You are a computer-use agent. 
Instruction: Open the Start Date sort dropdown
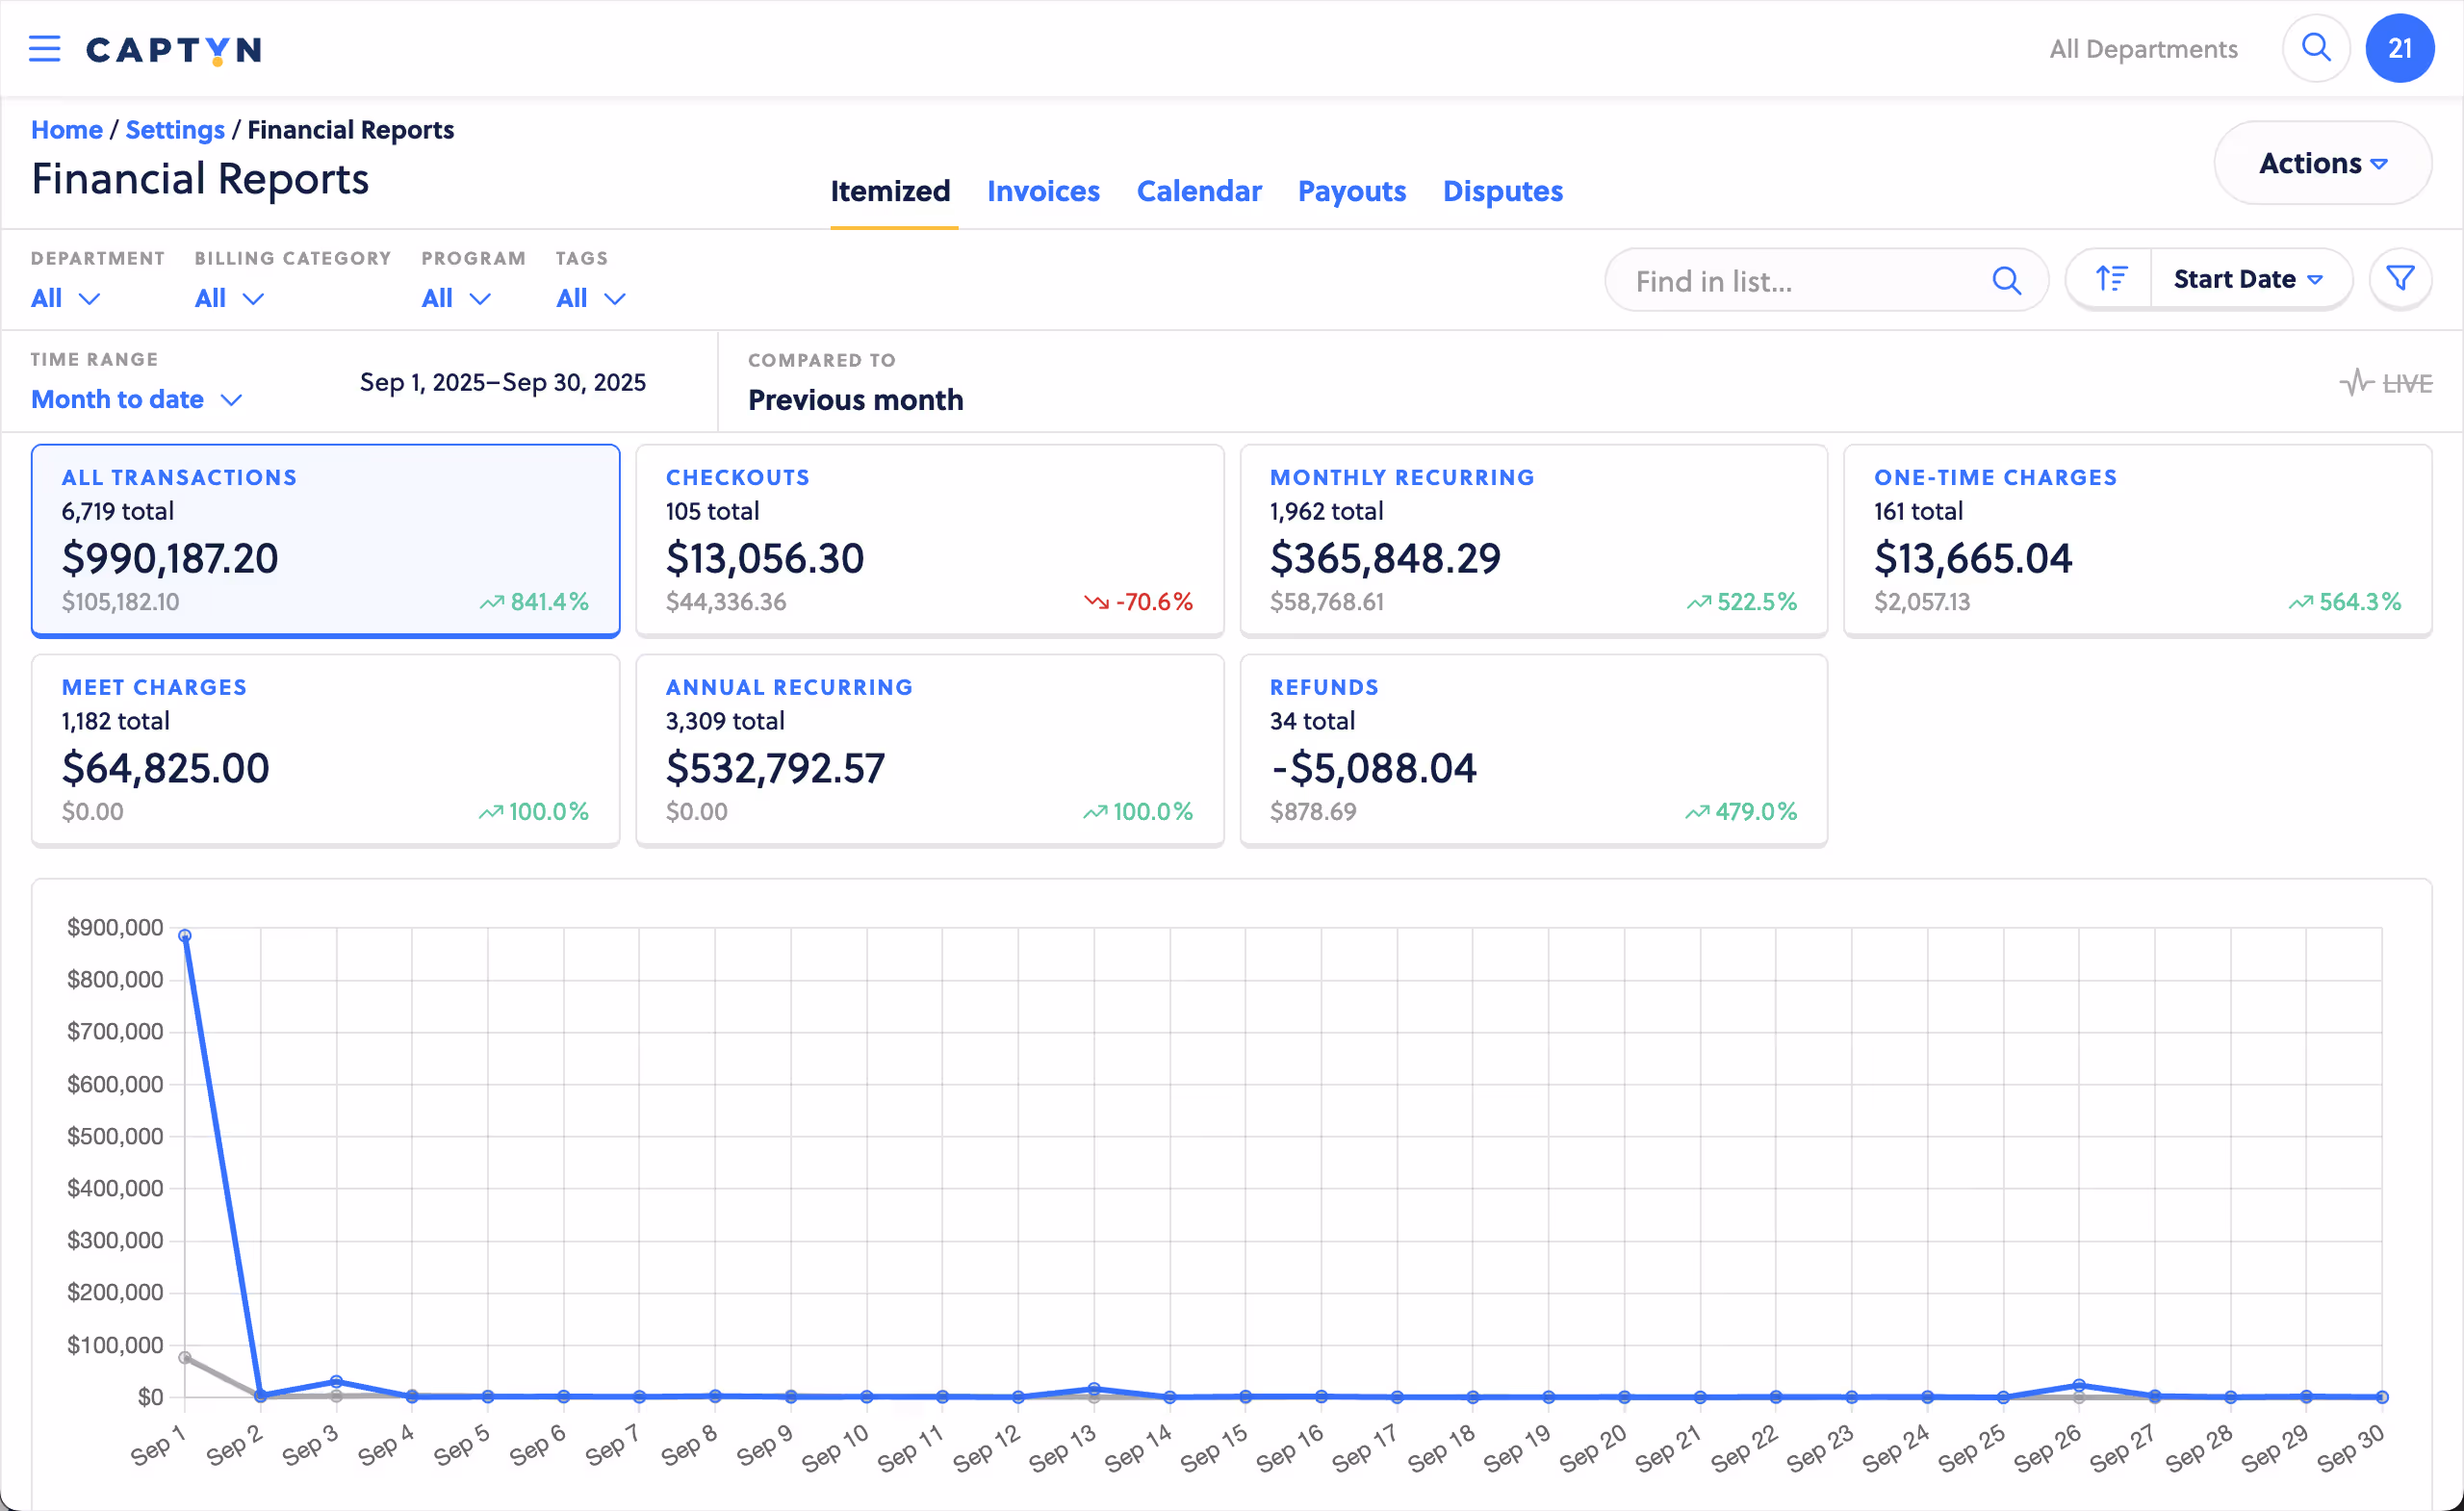click(x=2247, y=279)
